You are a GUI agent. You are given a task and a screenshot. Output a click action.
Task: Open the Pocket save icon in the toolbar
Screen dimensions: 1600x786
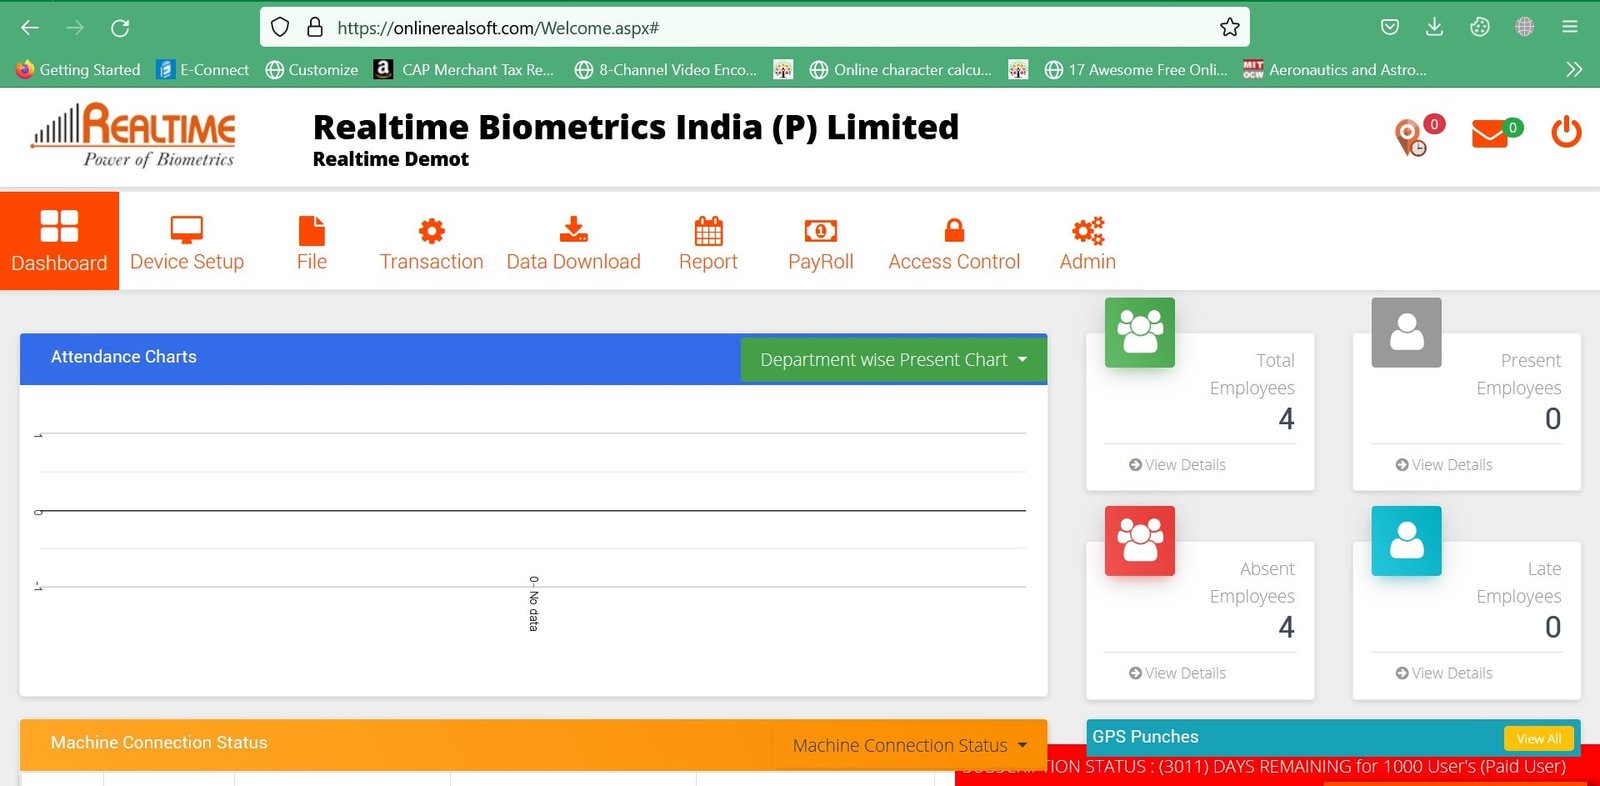[x=1390, y=27]
